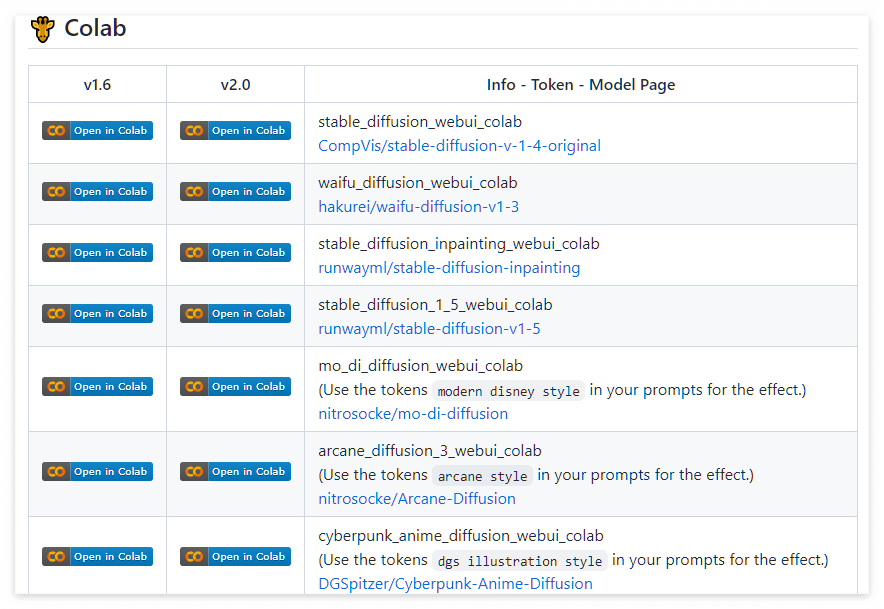Open v1.6 Colab badge for stable_diffusion_inpainting_webui_colab
This screenshot has width=884, height=609.
pos(98,252)
